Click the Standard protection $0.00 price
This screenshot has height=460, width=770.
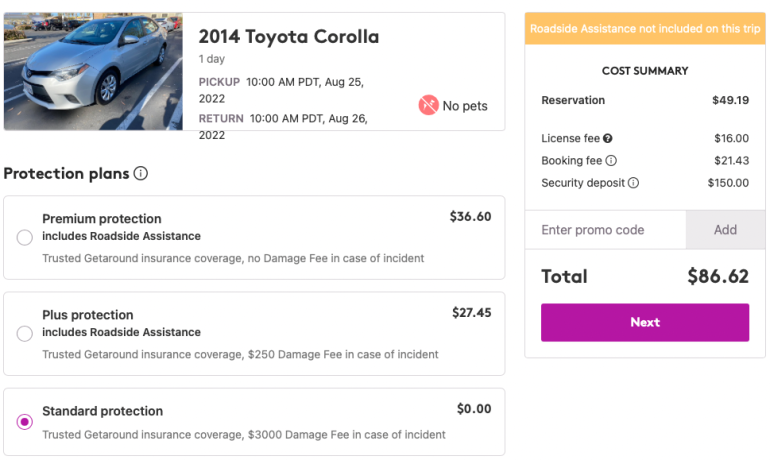[x=474, y=408]
